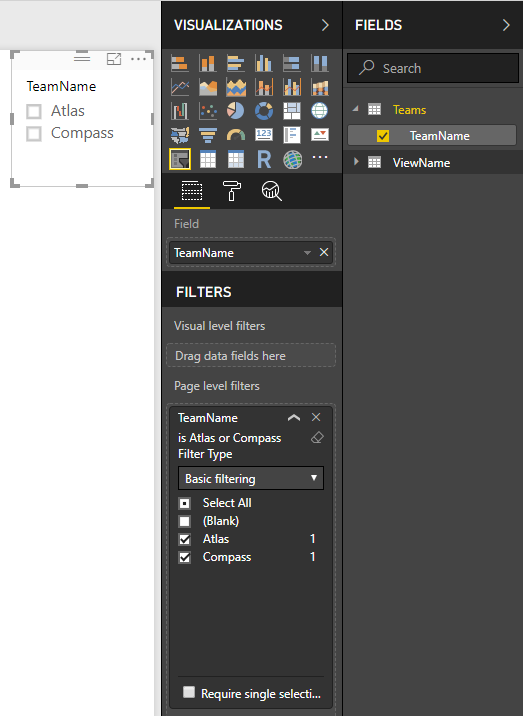This screenshot has width=523, height=716.
Task: Collapse the Visualizations pane
Action: [x=325, y=25]
